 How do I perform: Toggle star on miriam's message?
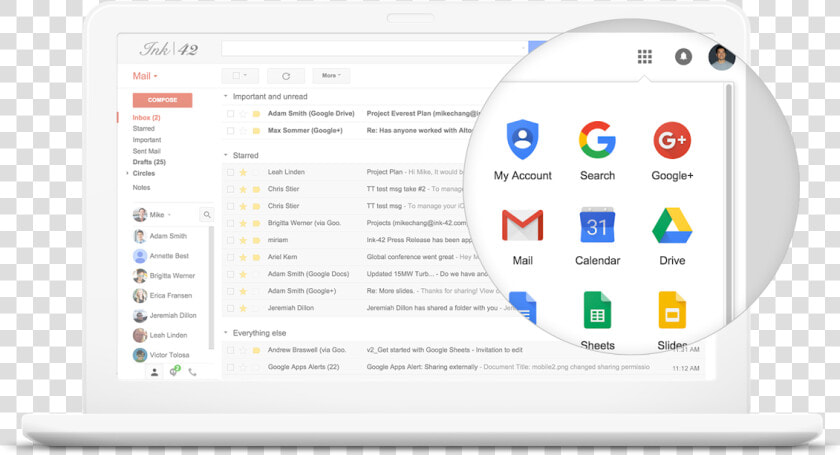coord(243,240)
